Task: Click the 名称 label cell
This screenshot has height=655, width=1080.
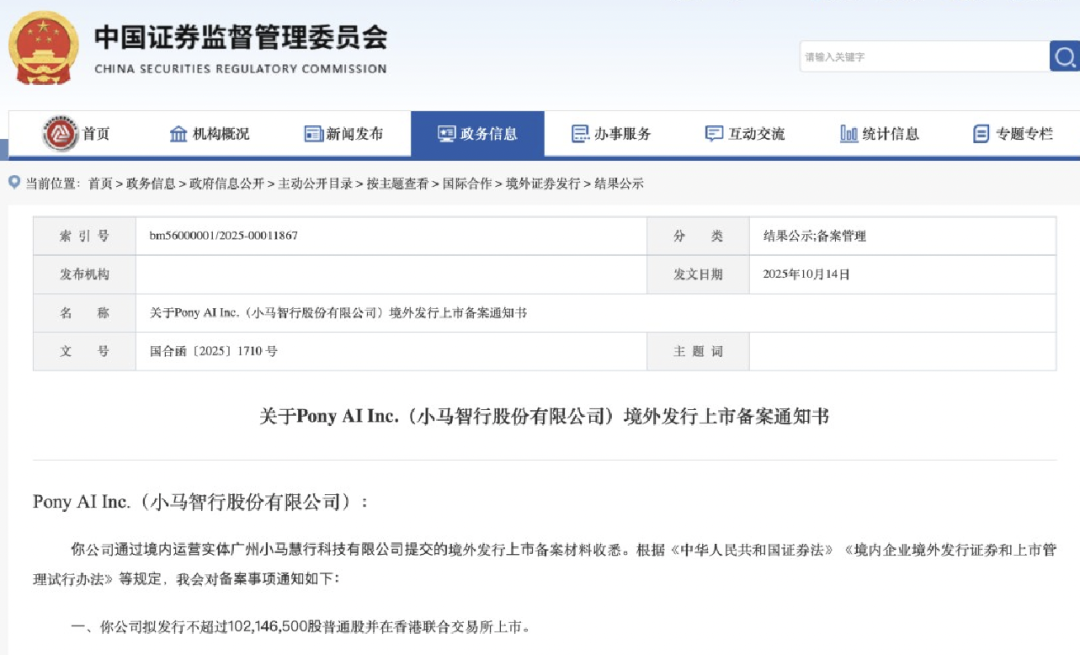Action: point(85,313)
